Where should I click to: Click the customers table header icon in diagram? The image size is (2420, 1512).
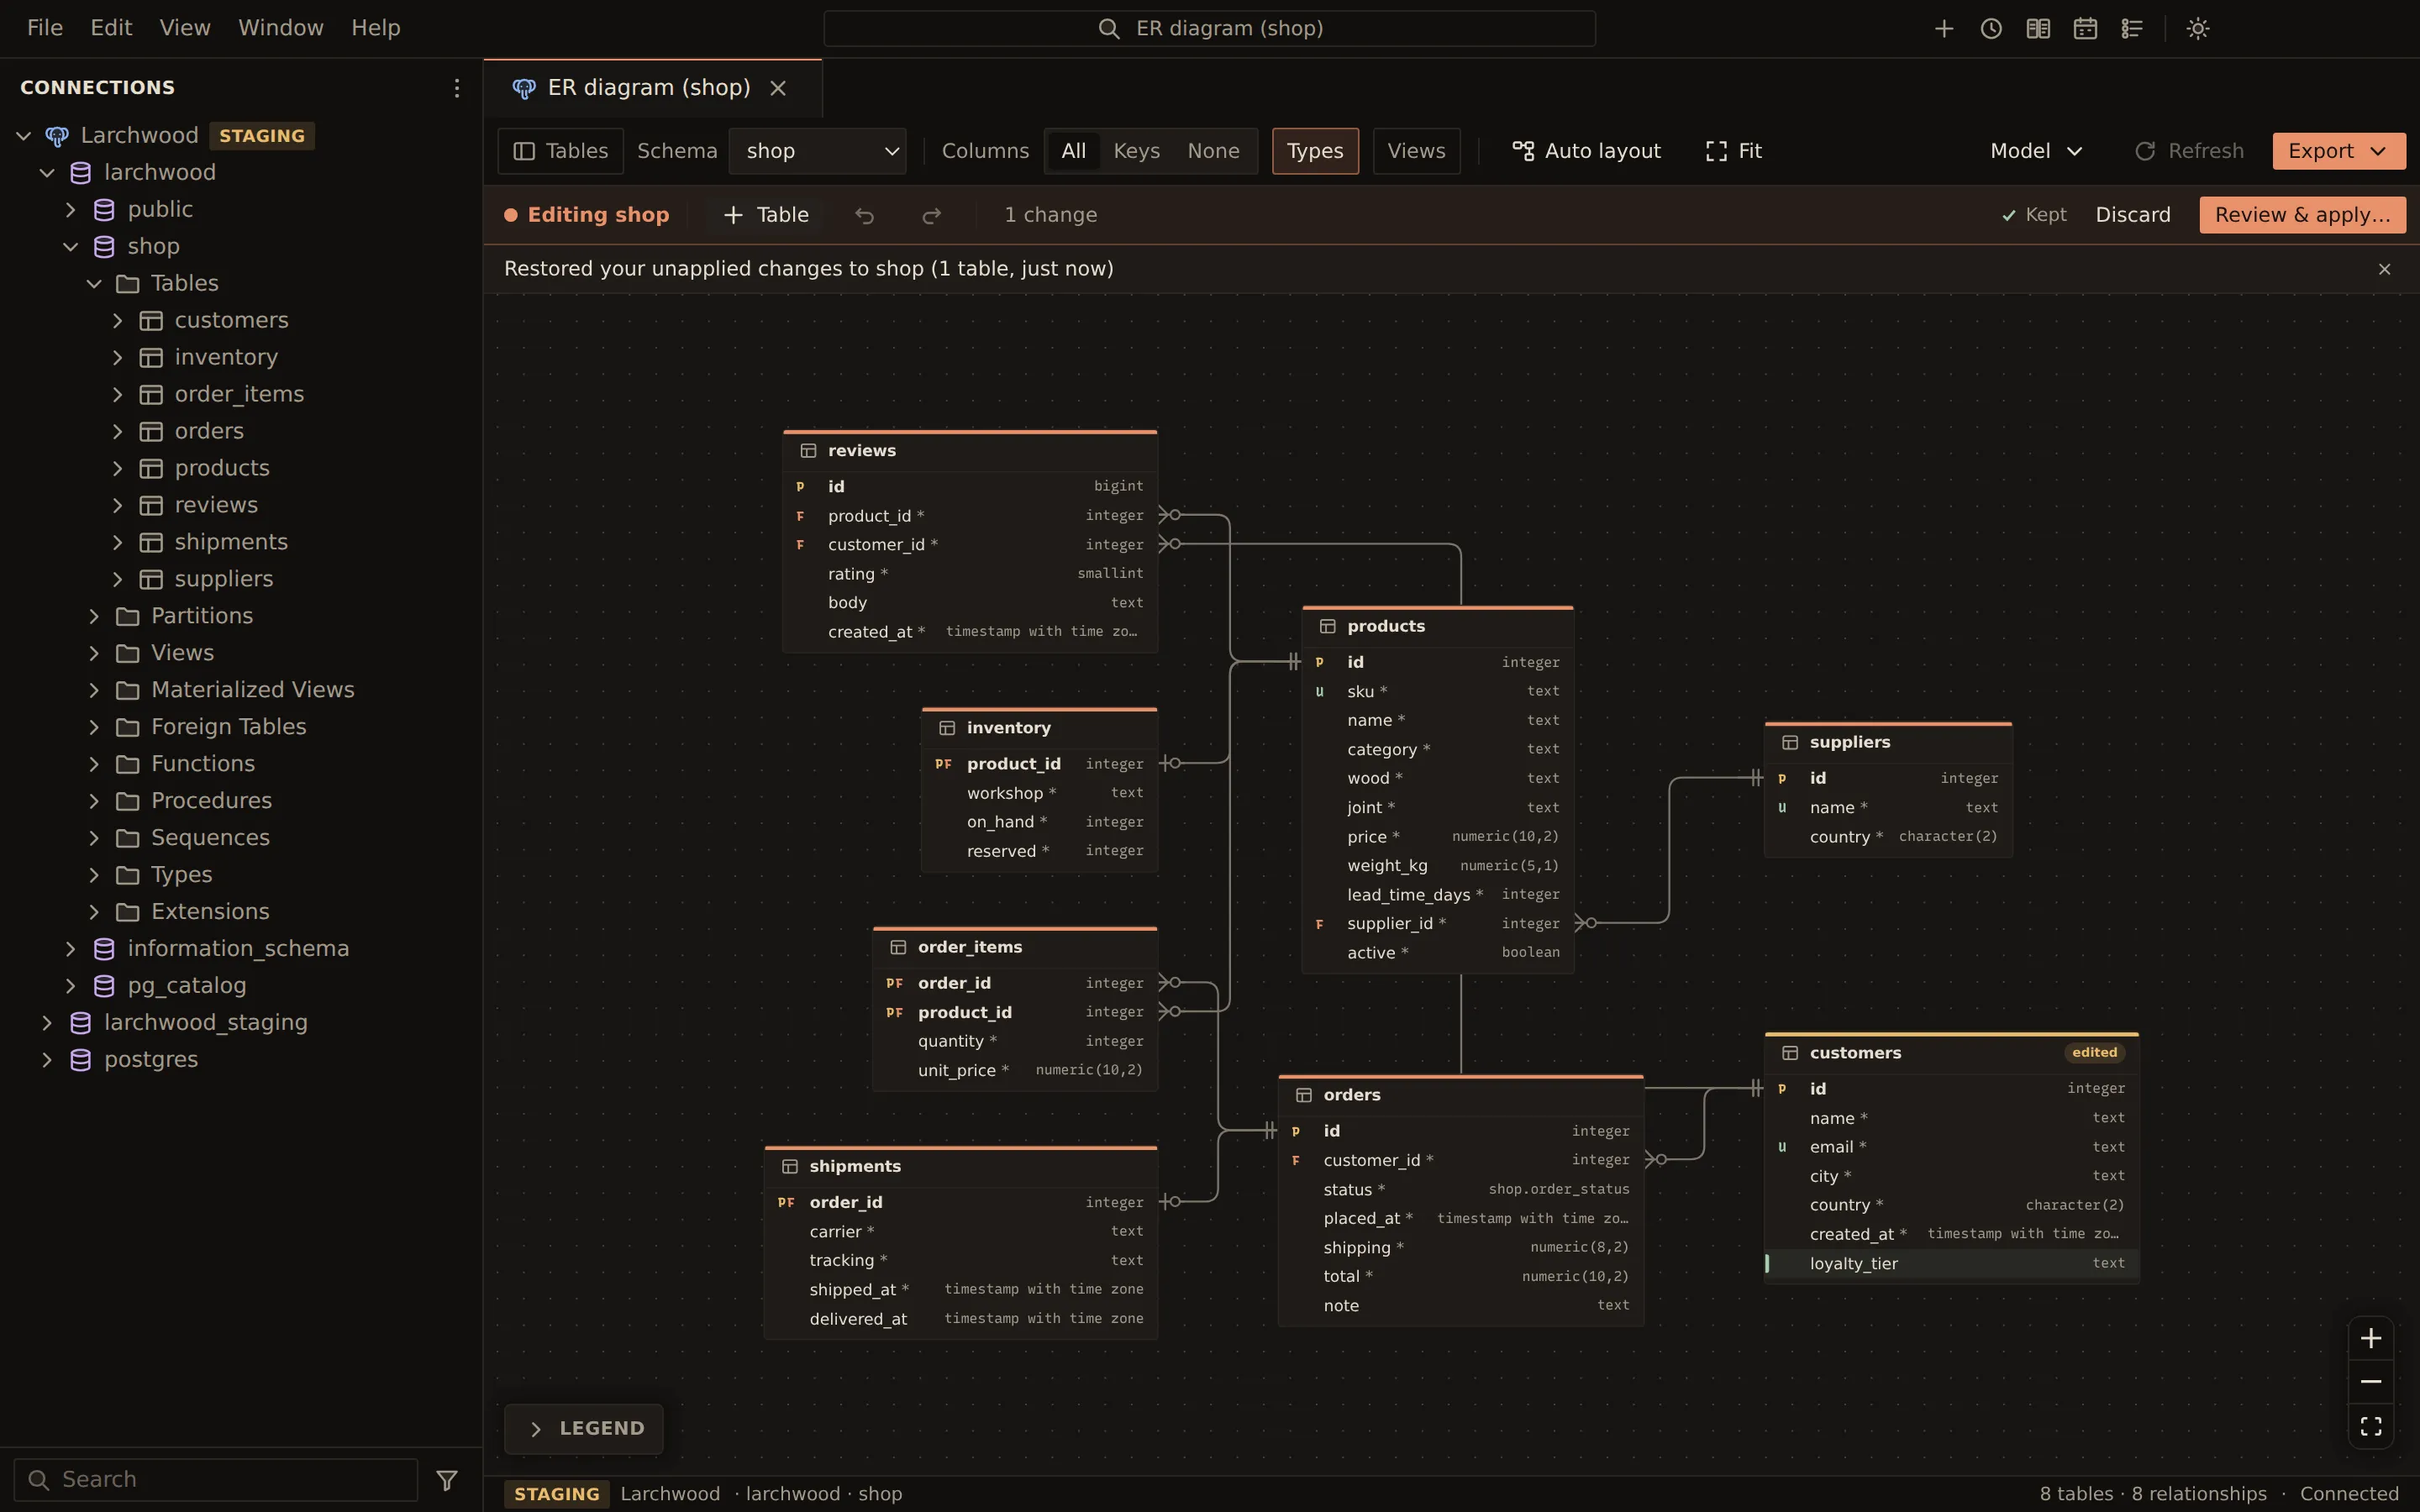click(x=1790, y=1053)
